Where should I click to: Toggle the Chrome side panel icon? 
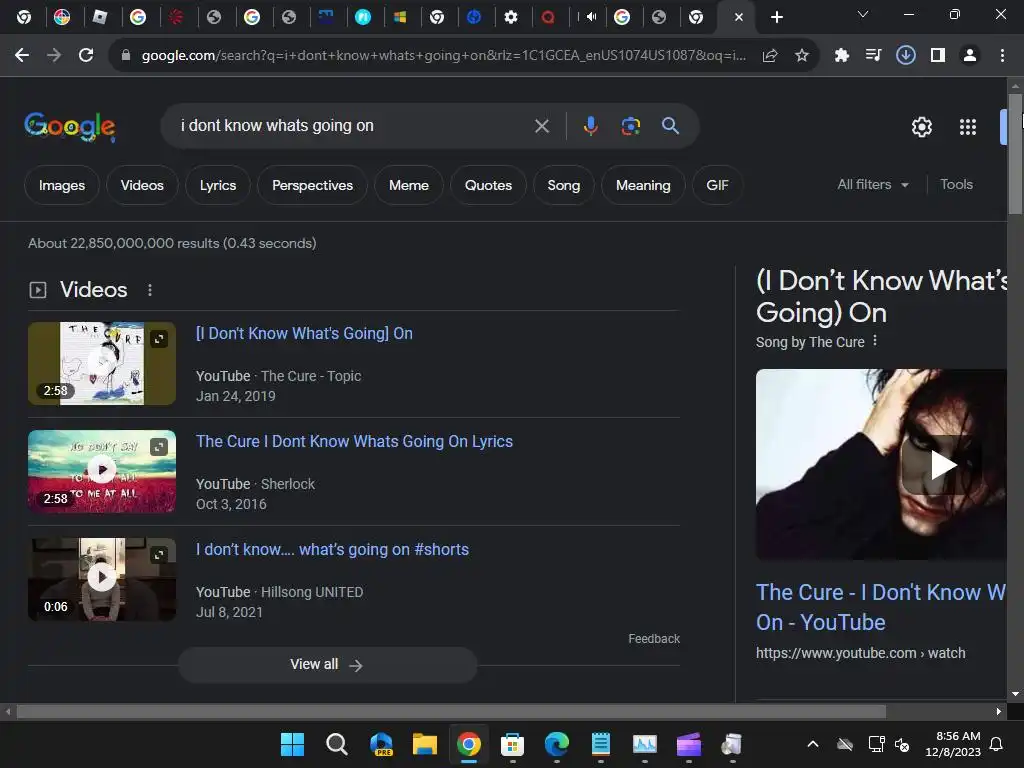(x=938, y=56)
